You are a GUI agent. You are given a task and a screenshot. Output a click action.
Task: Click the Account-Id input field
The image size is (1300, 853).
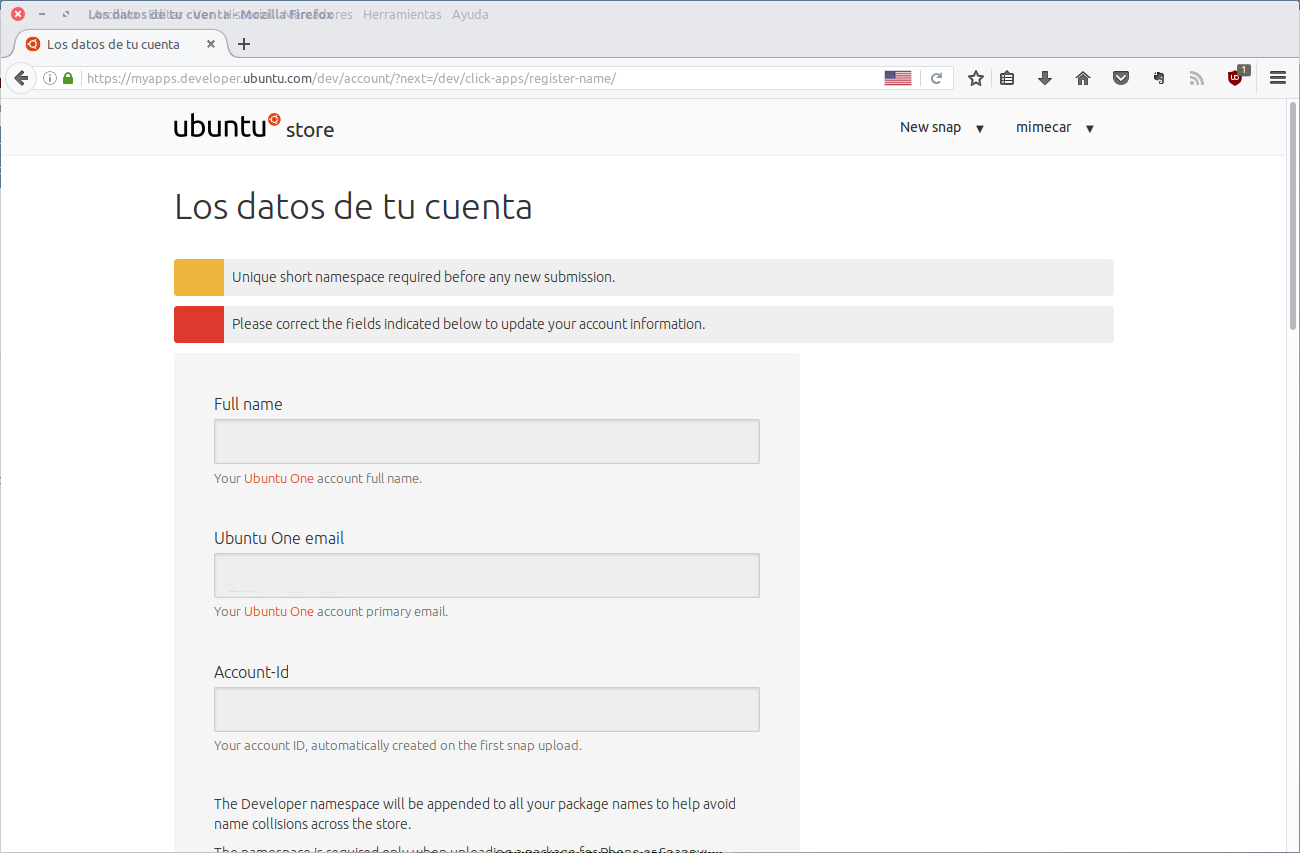click(487, 709)
